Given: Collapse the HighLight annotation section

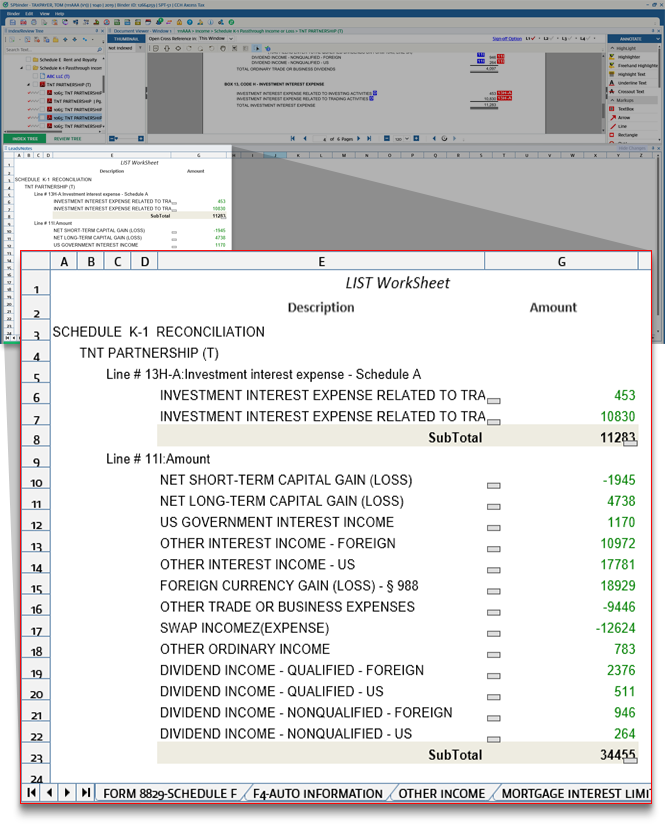Looking at the screenshot, I should tap(613, 47).
